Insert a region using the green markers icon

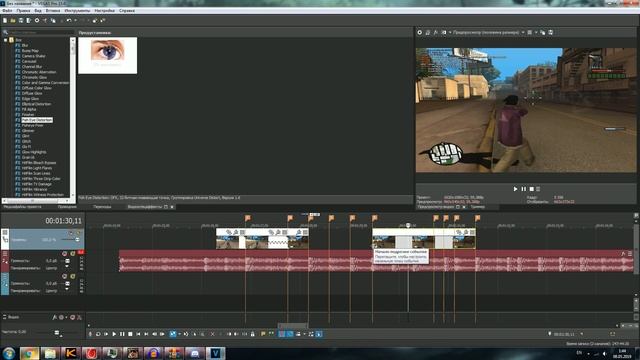pos(271,334)
